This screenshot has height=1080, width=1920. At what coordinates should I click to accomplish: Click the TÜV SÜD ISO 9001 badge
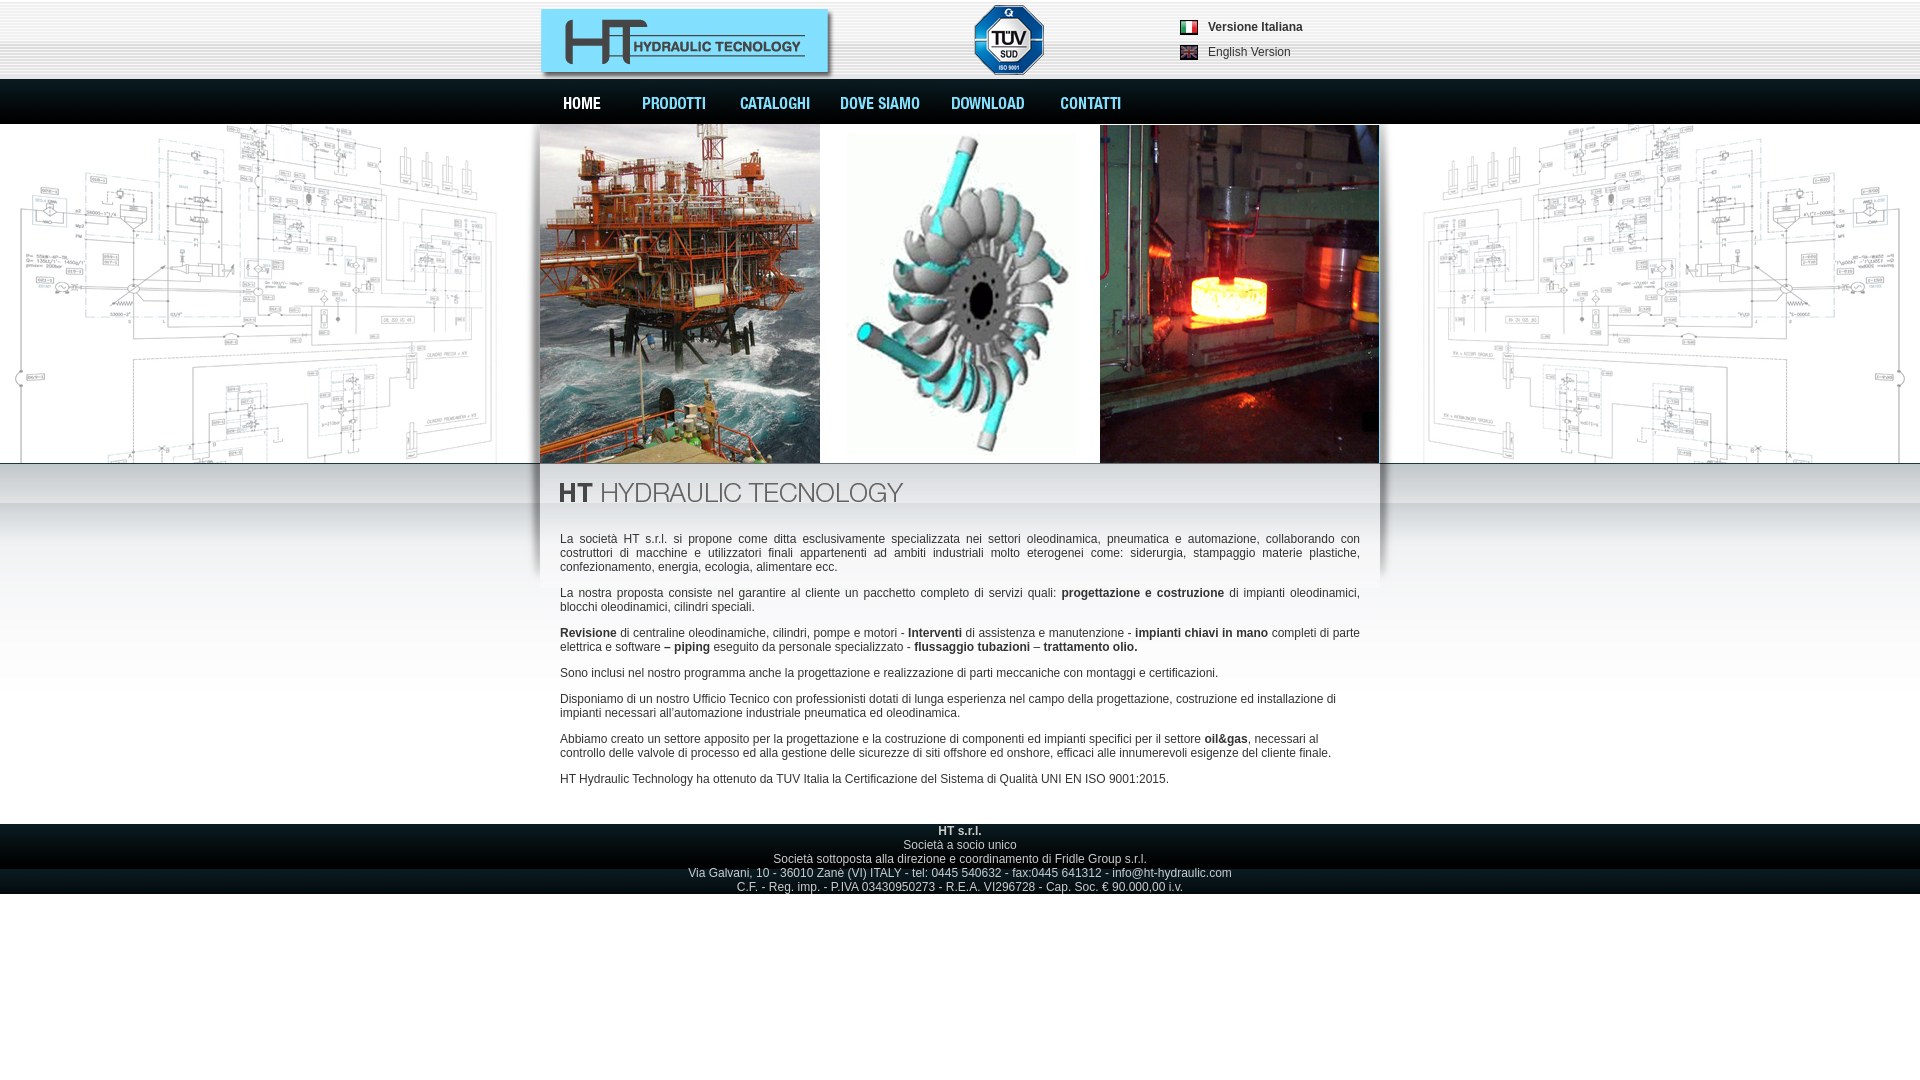[x=1008, y=40]
